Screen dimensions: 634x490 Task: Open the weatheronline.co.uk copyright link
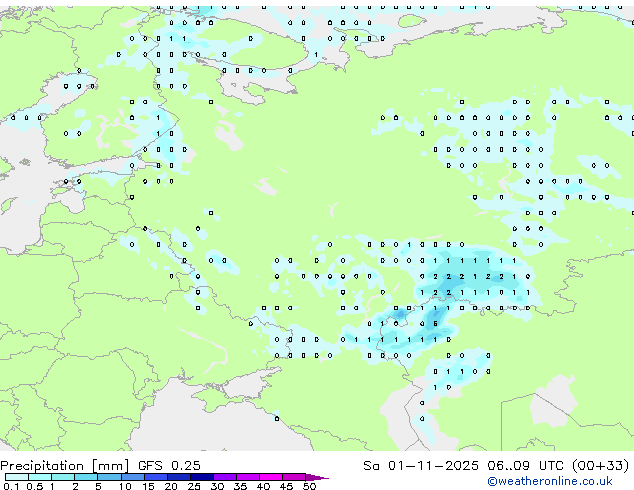pos(550,481)
